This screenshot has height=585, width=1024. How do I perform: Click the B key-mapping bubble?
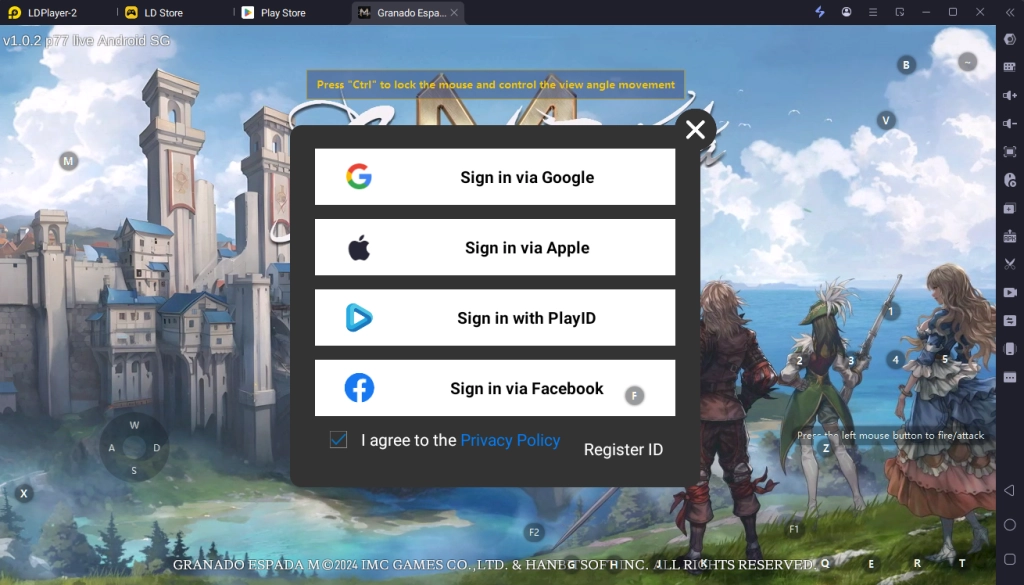tap(906, 65)
